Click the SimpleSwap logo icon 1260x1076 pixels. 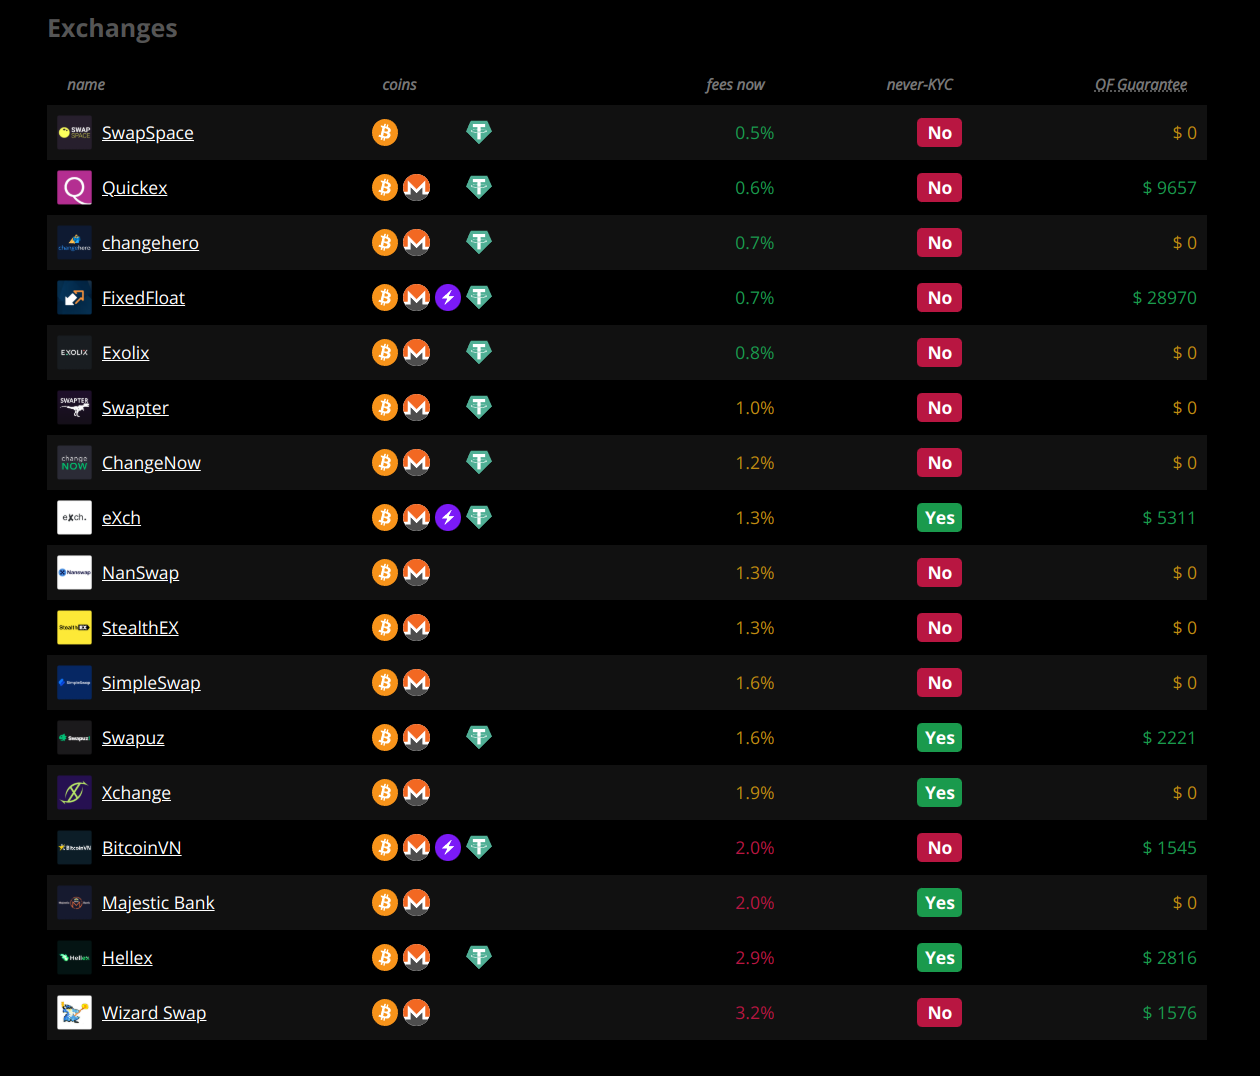click(74, 683)
